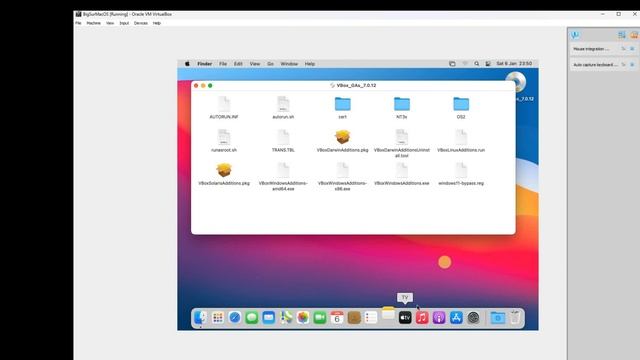Click the Spotlight search icon

[x=476, y=64]
